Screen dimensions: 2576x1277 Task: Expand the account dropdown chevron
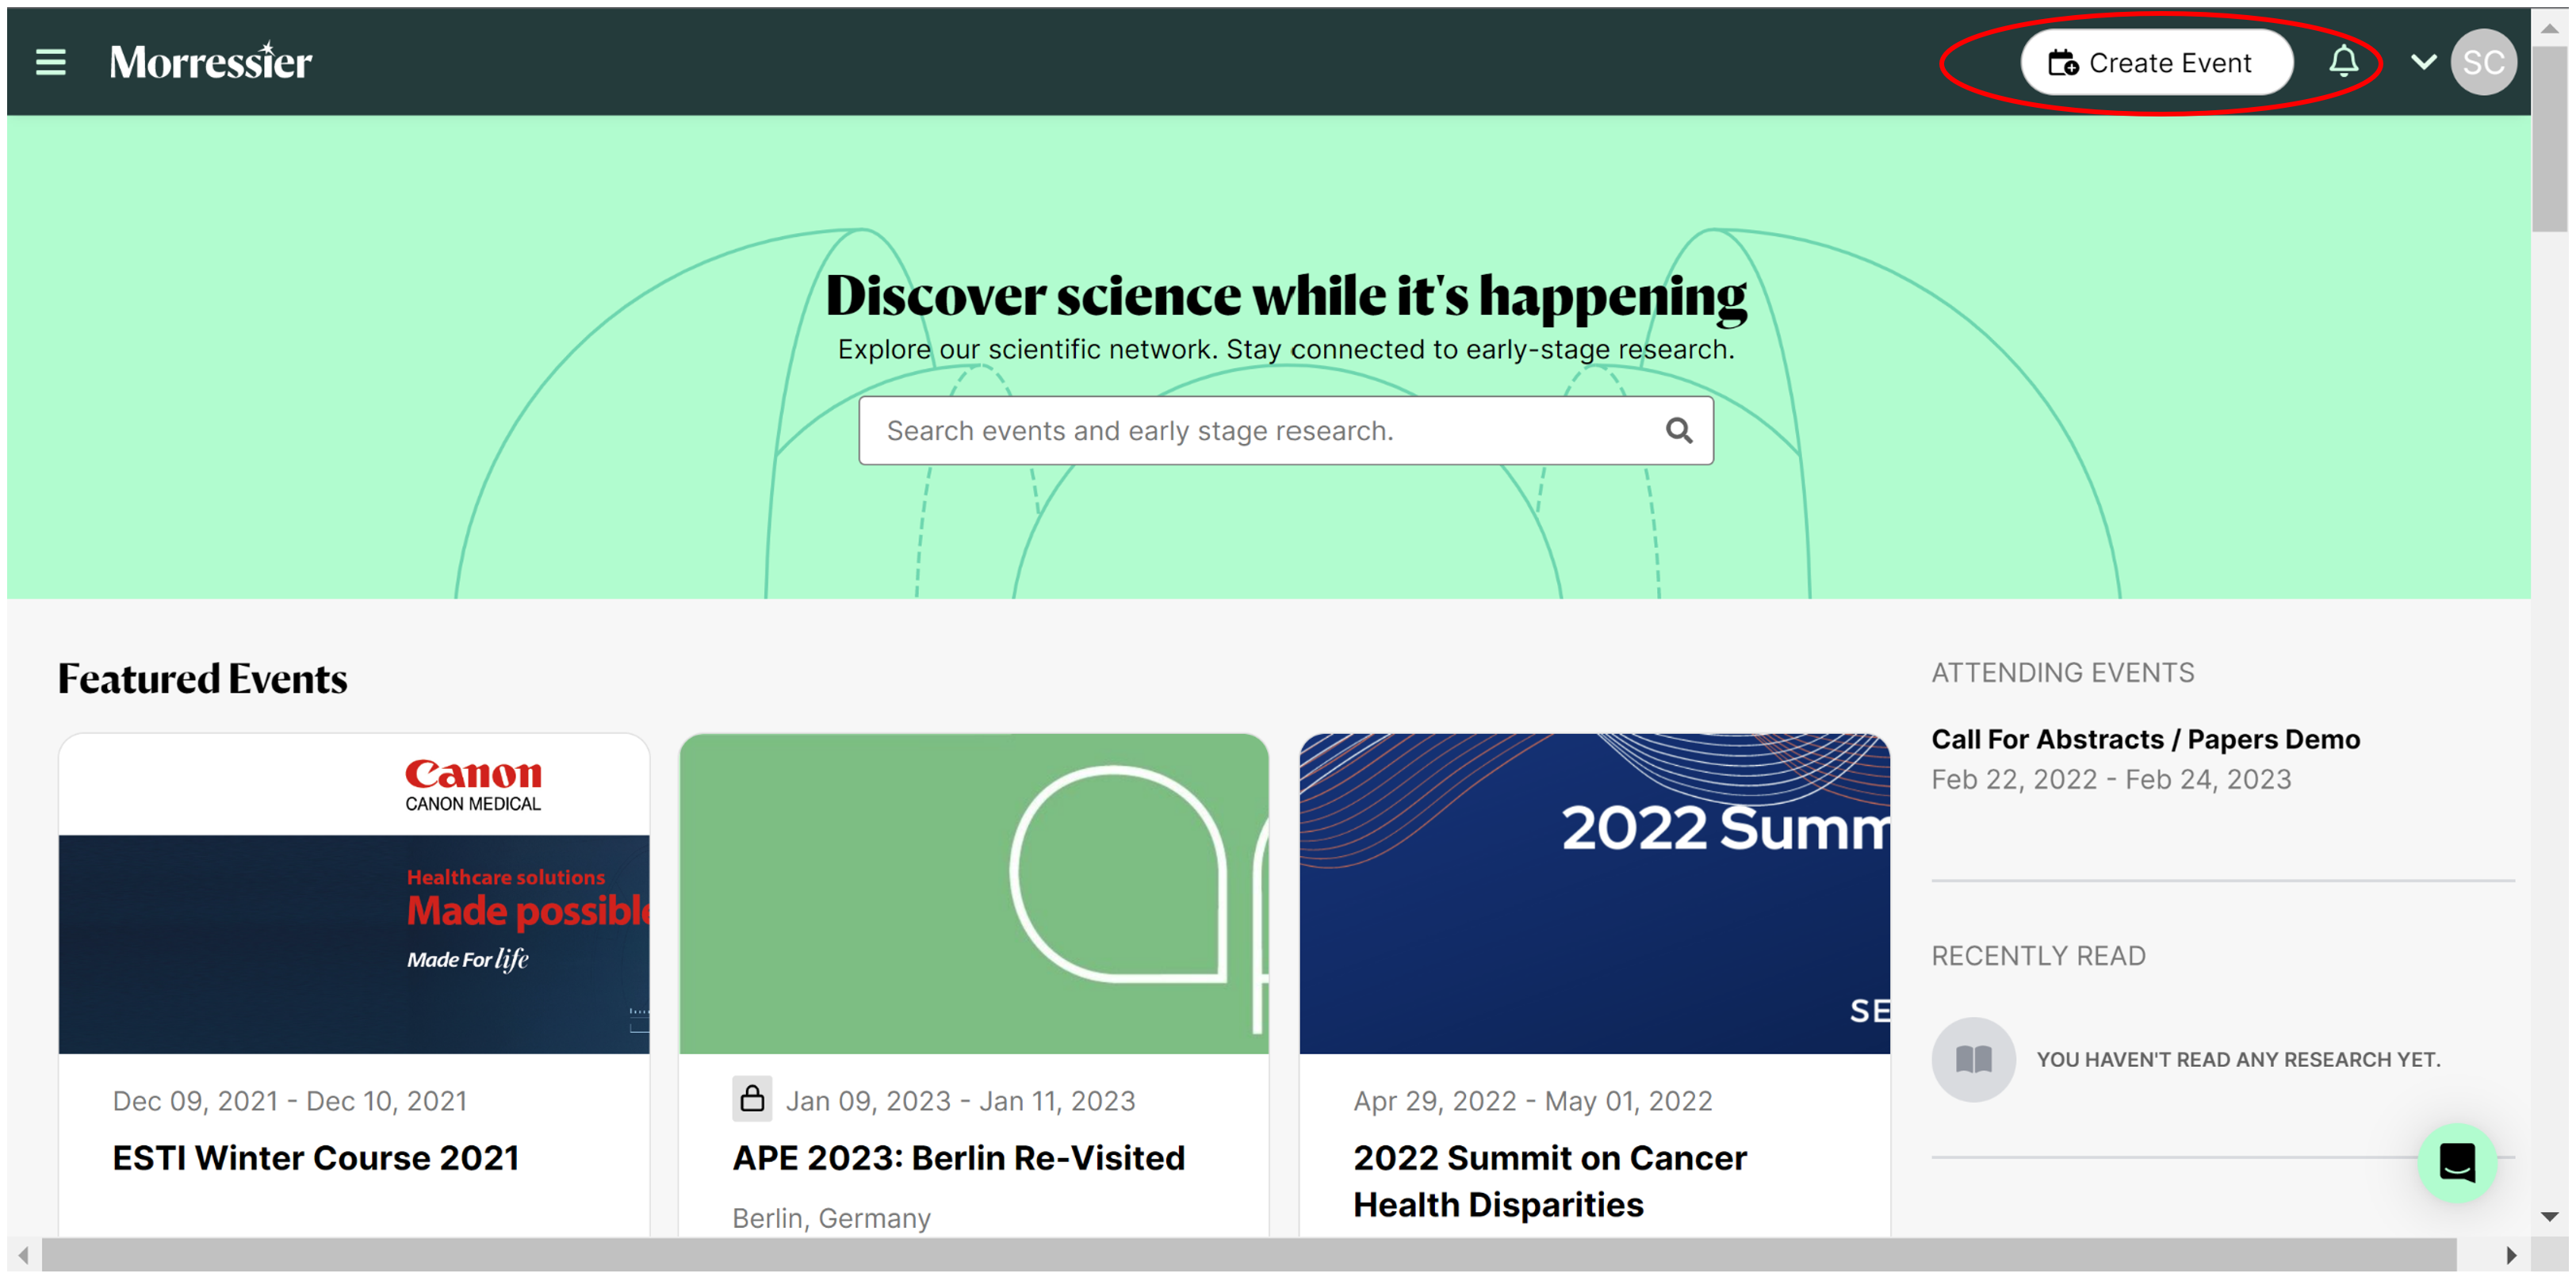2423,62
